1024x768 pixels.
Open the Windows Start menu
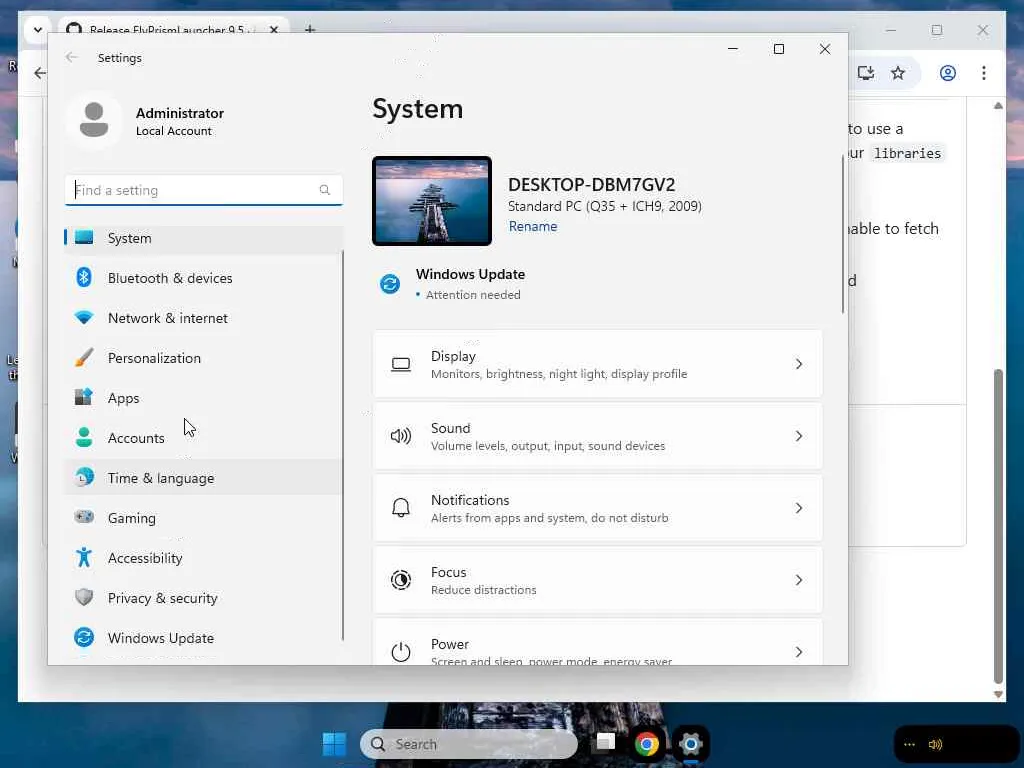(334, 744)
